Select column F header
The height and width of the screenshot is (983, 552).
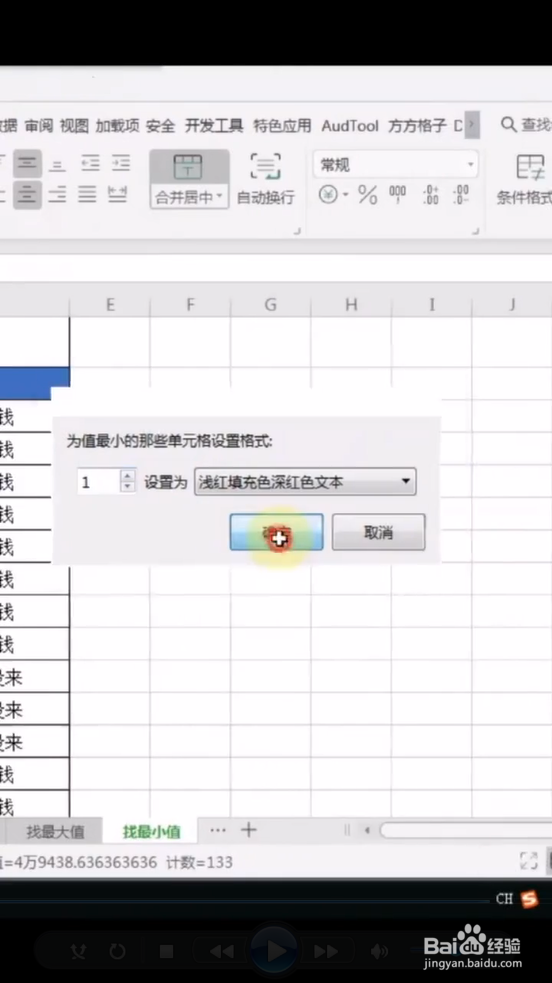coord(190,305)
